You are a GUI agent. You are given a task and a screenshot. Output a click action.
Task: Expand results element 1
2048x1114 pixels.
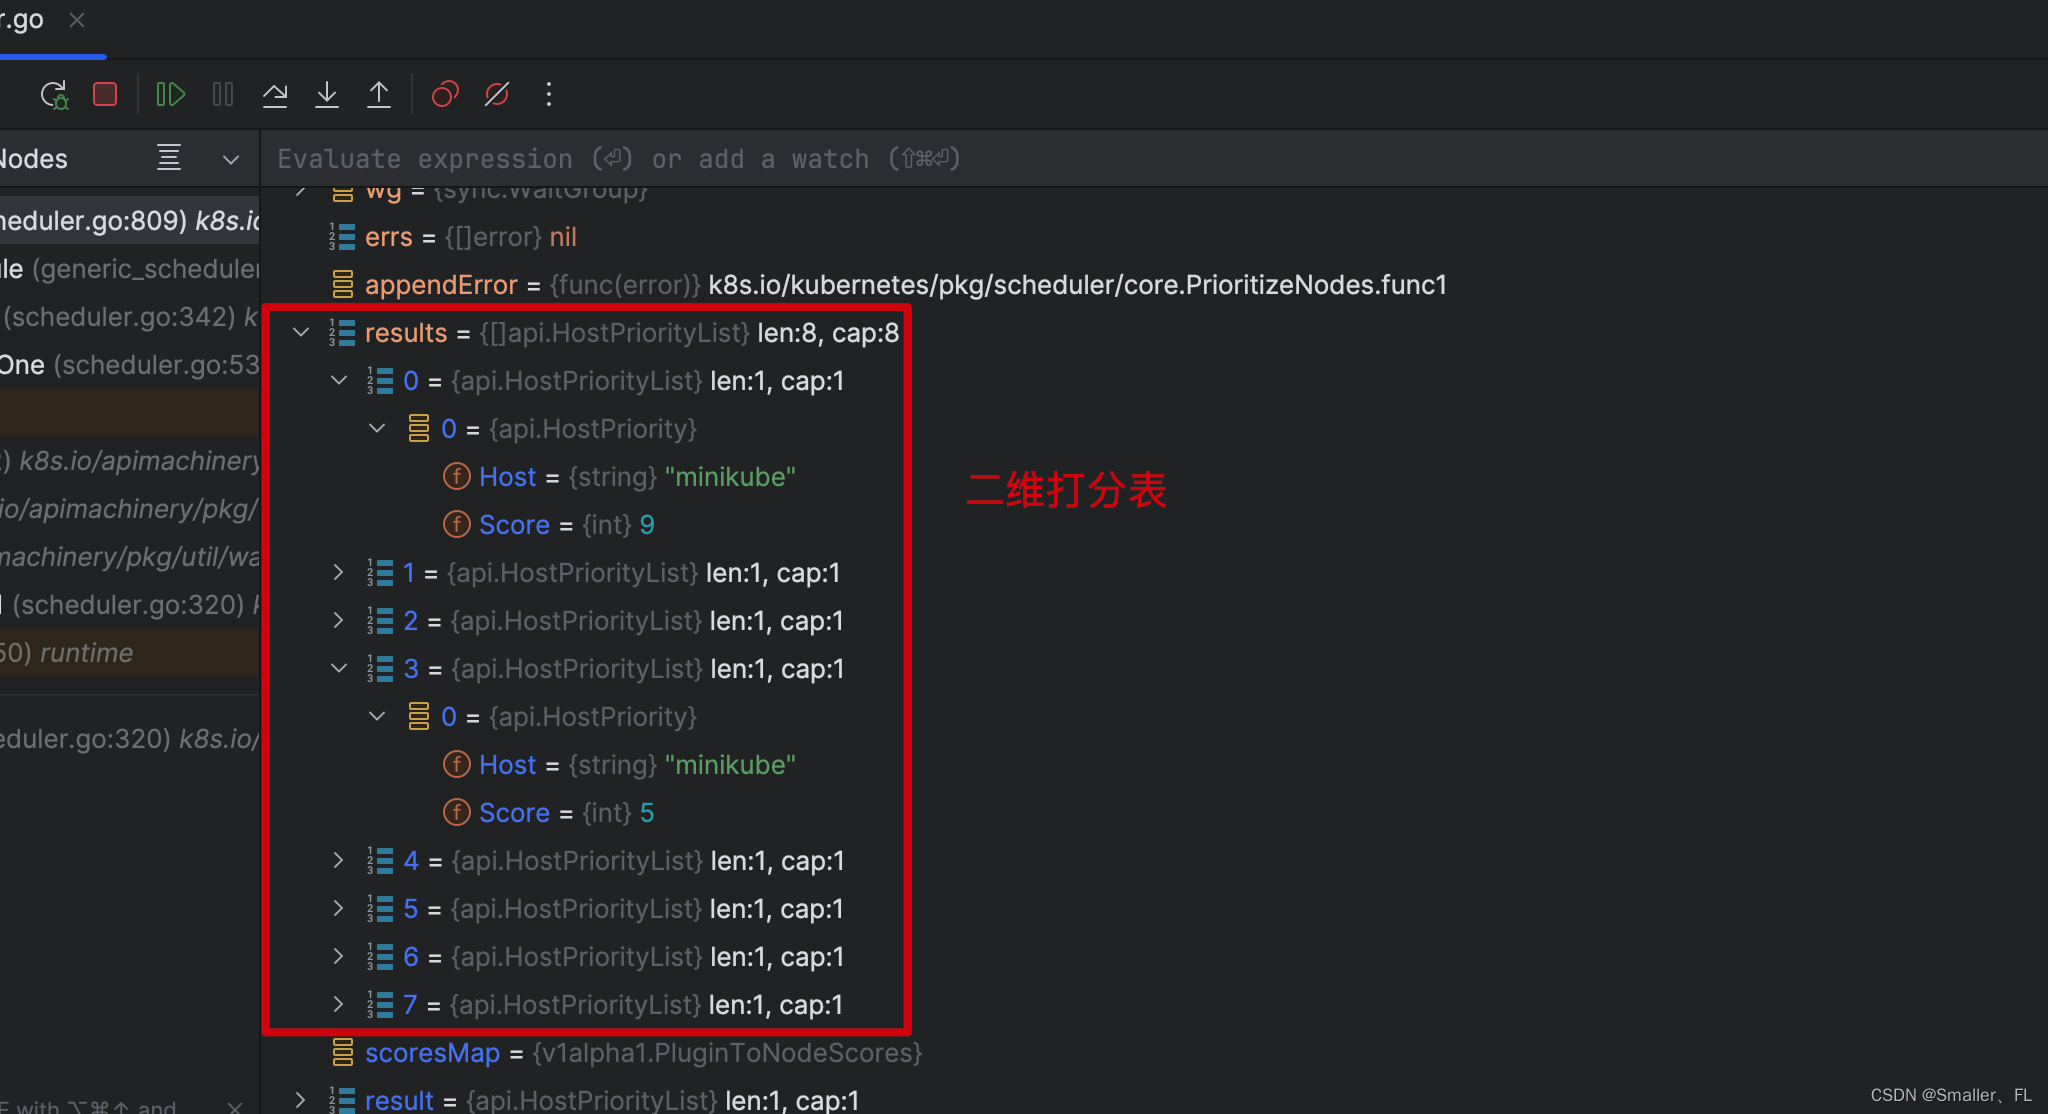point(339,572)
